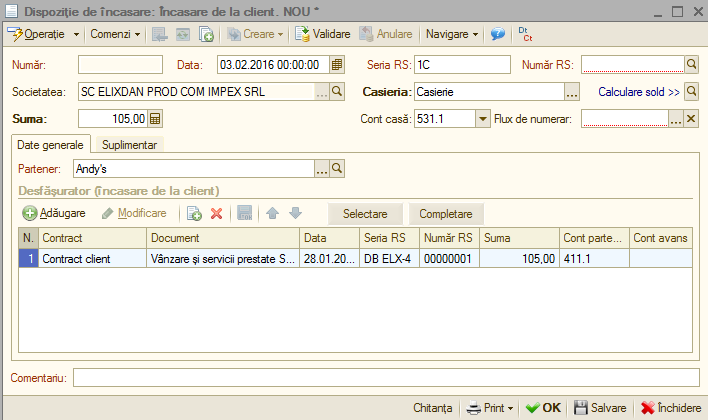Open the calendar picker for Data

click(x=337, y=65)
